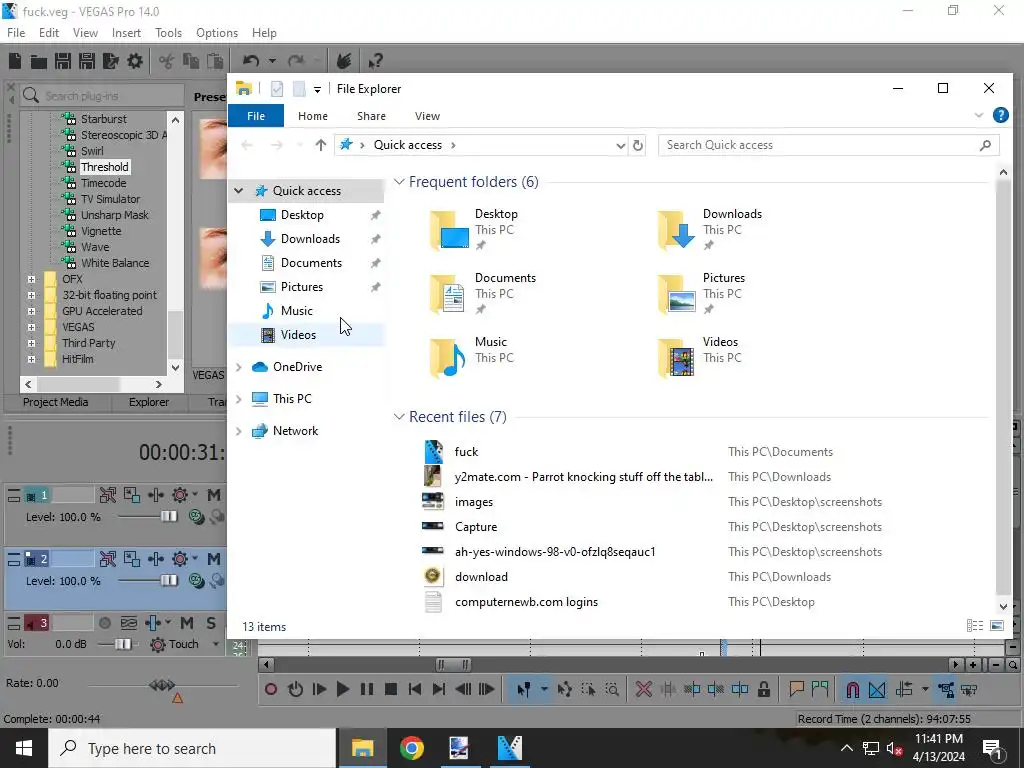Open Downloads folder in Frequent folders
The image size is (1024, 768).
tap(710, 229)
